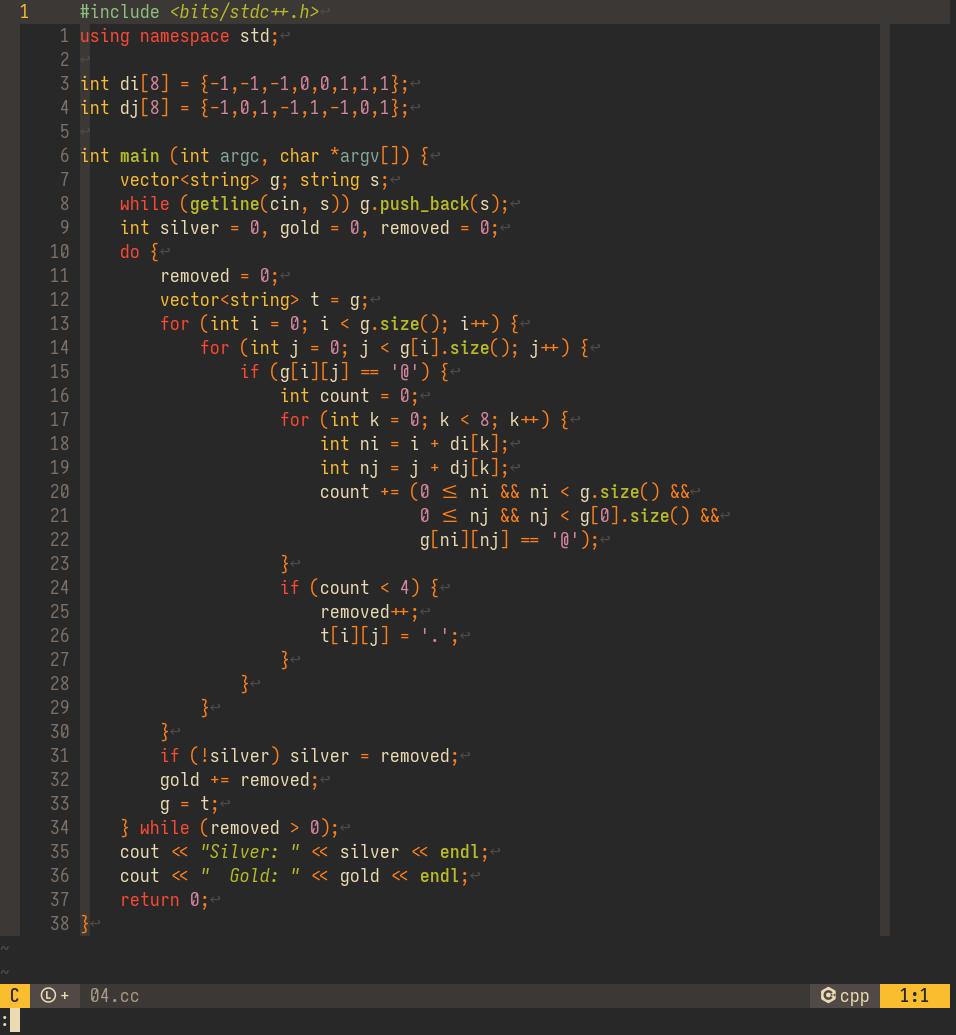Click the 04.cc file name
Viewport: 956px width, 1035px height.
point(115,995)
